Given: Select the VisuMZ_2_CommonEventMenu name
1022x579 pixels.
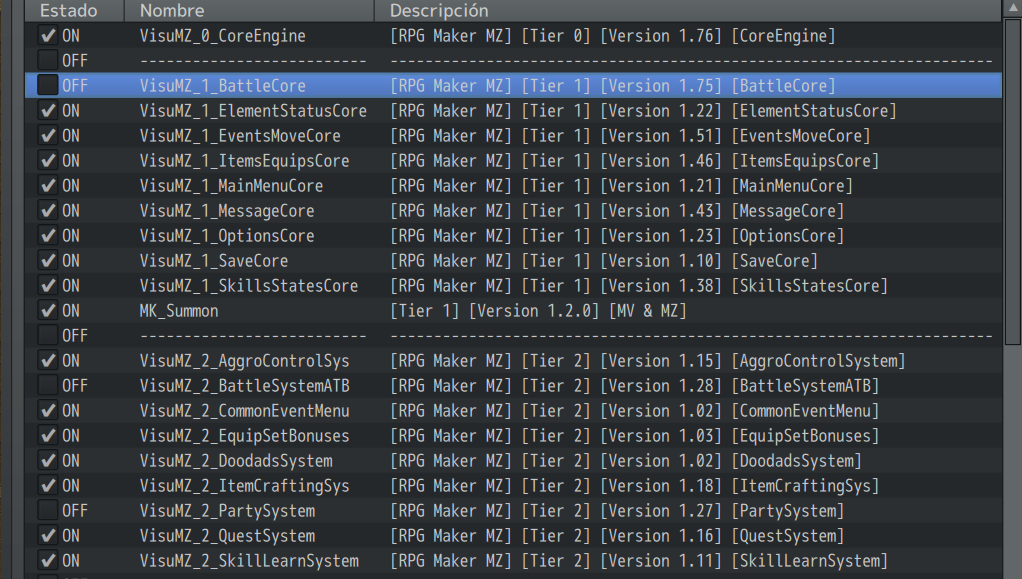Looking at the screenshot, I should point(244,411).
